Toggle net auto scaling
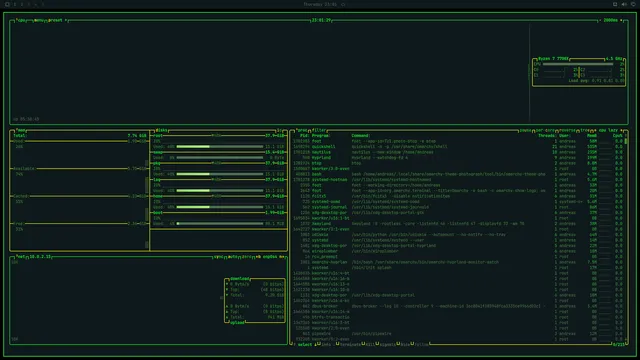The width and height of the screenshot is (640, 360). pos(233,257)
